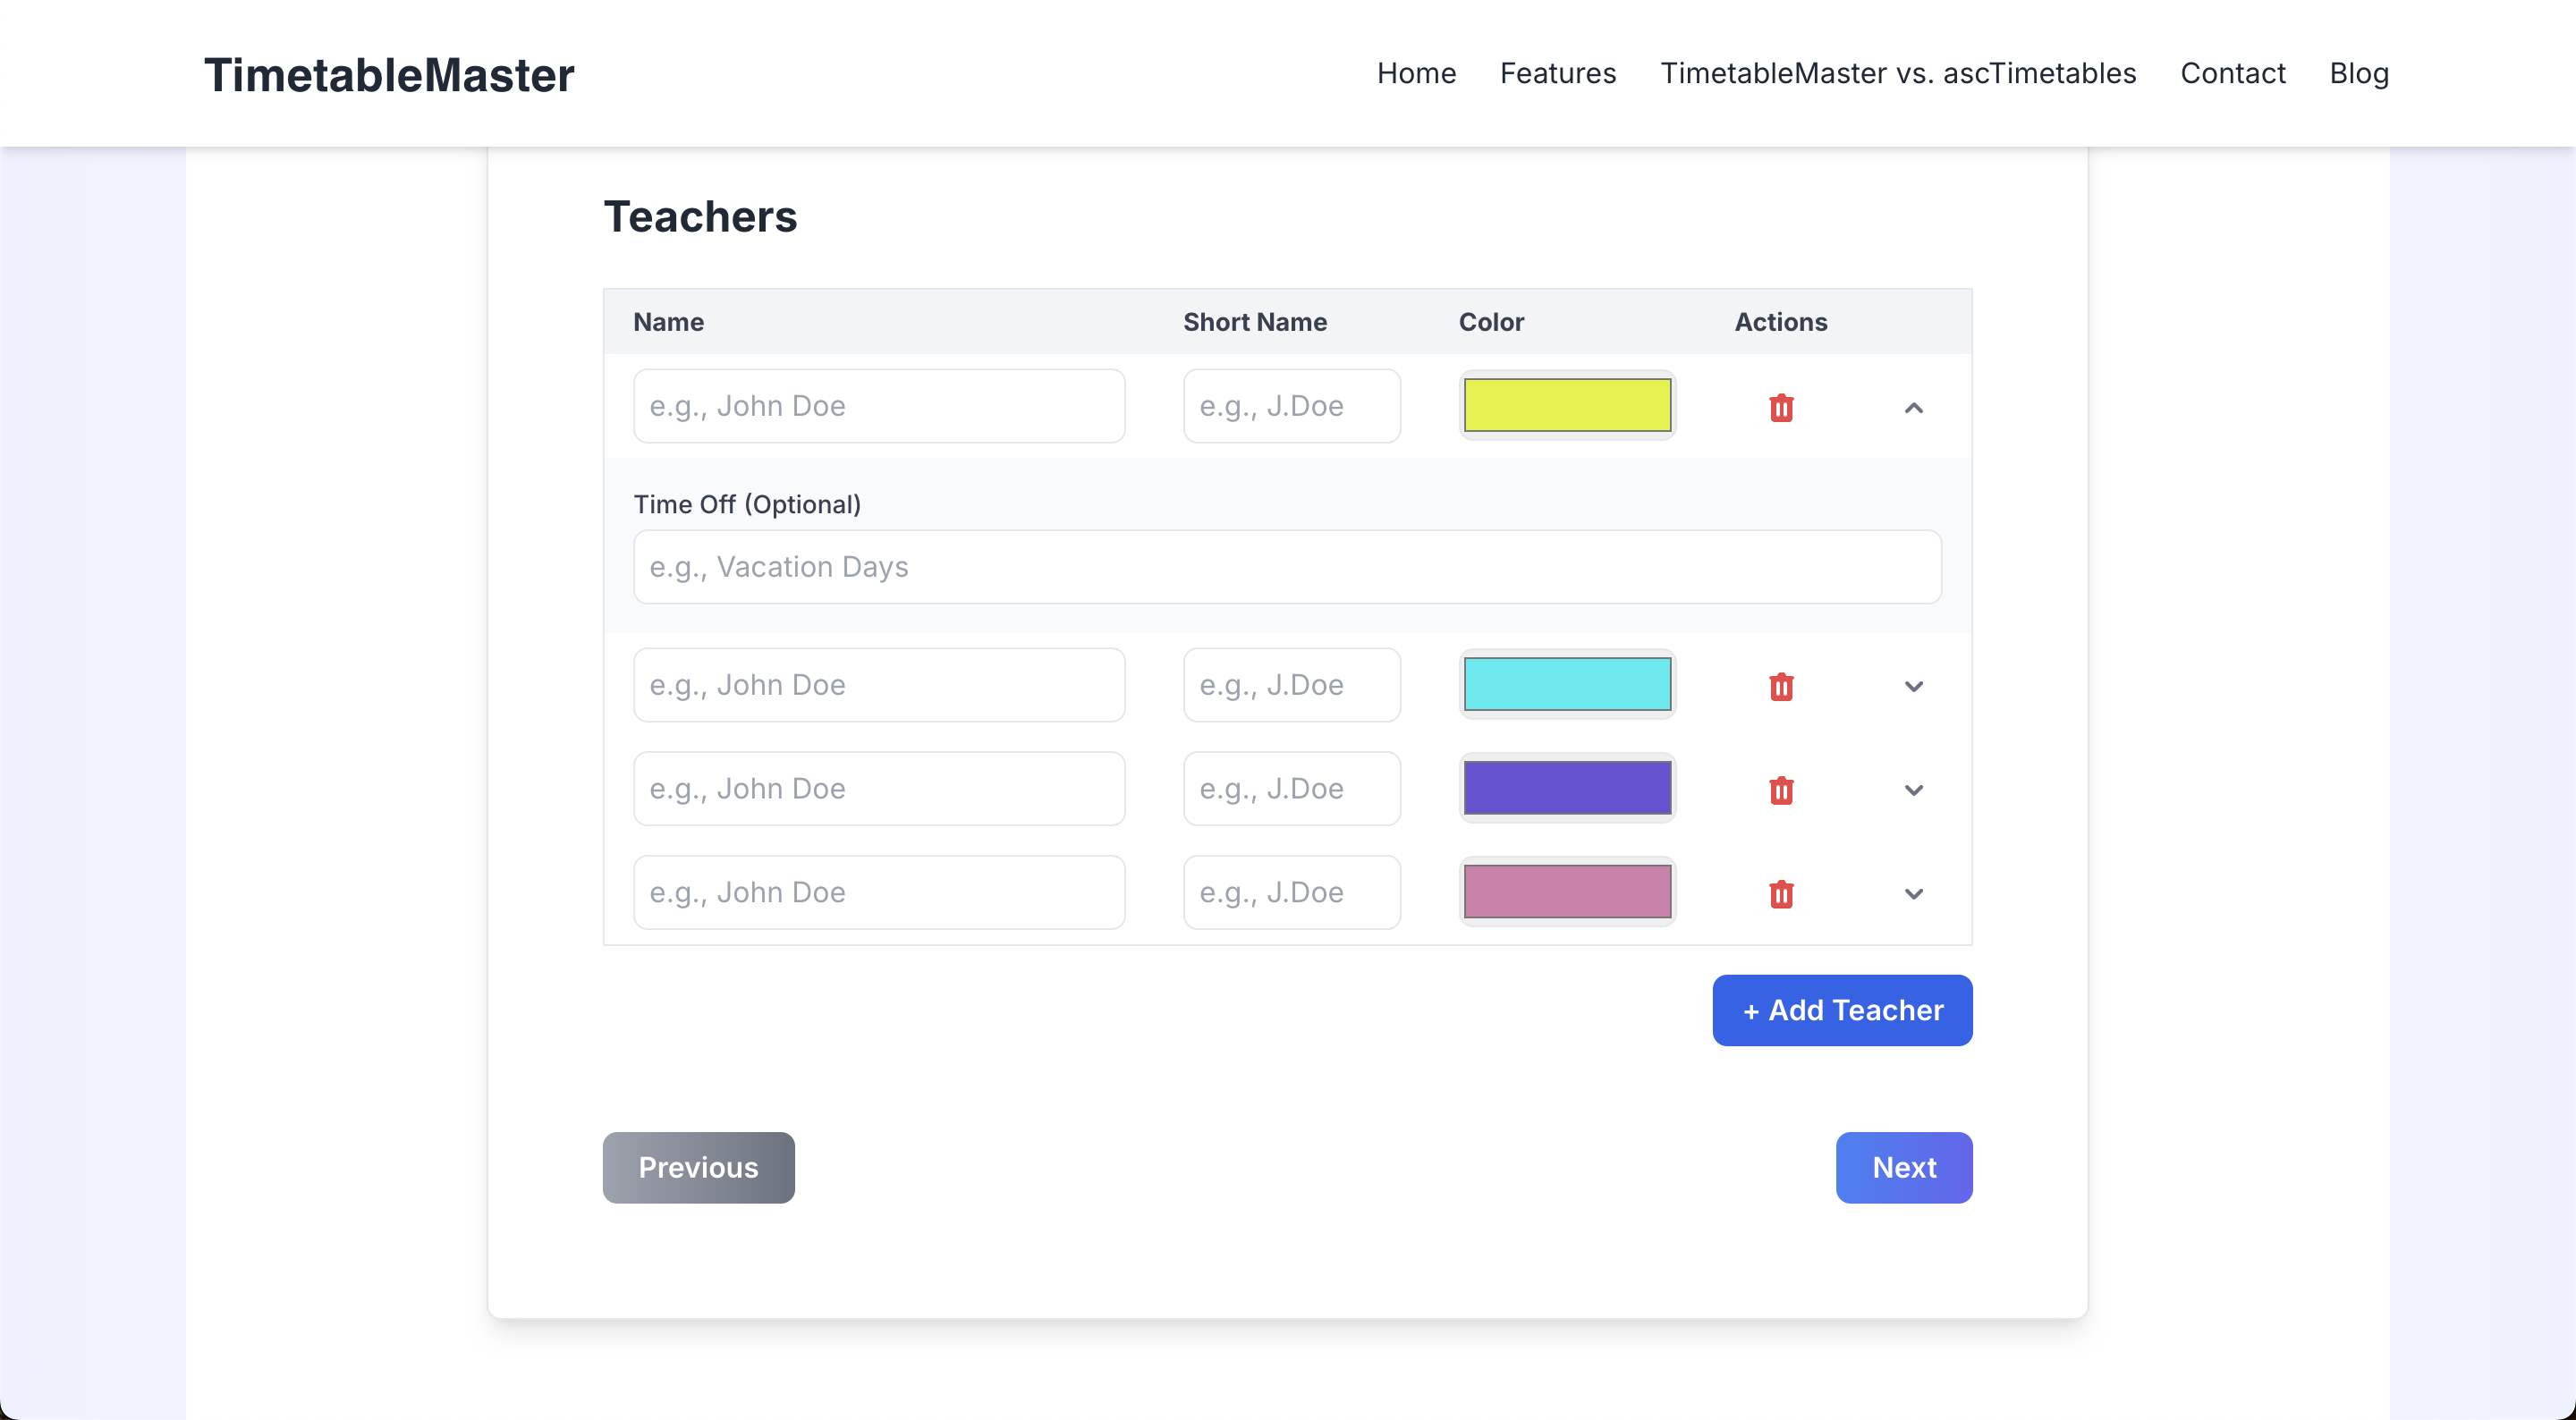
Task: Expand the pink teacher row details
Action: (x=1915, y=893)
